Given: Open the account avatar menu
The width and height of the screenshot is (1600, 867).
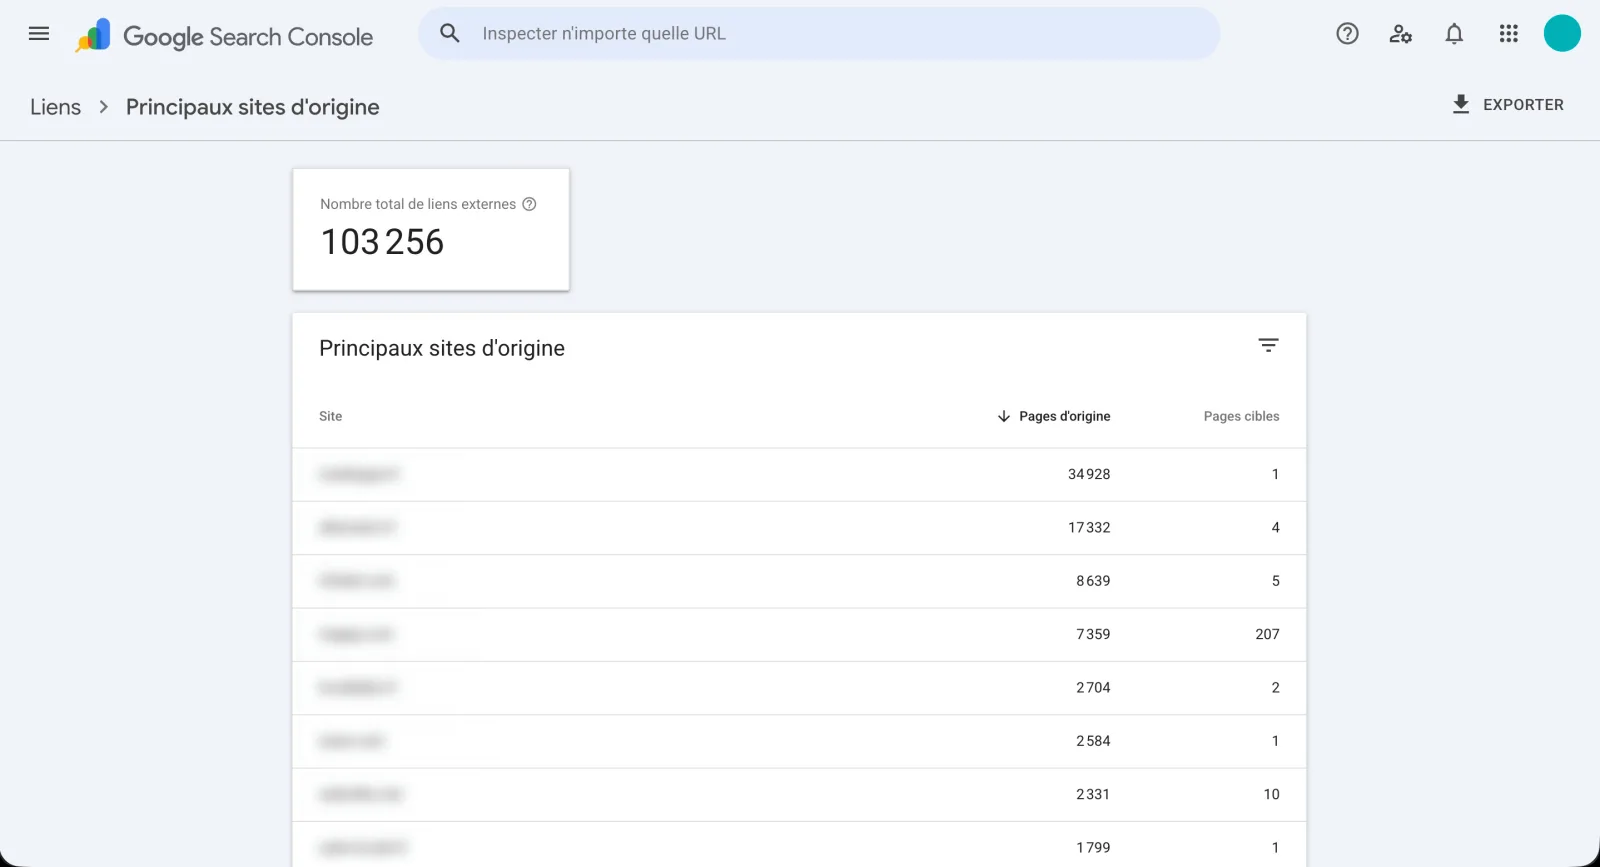Looking at the screenshot, I should click(x=1562, y=33).
